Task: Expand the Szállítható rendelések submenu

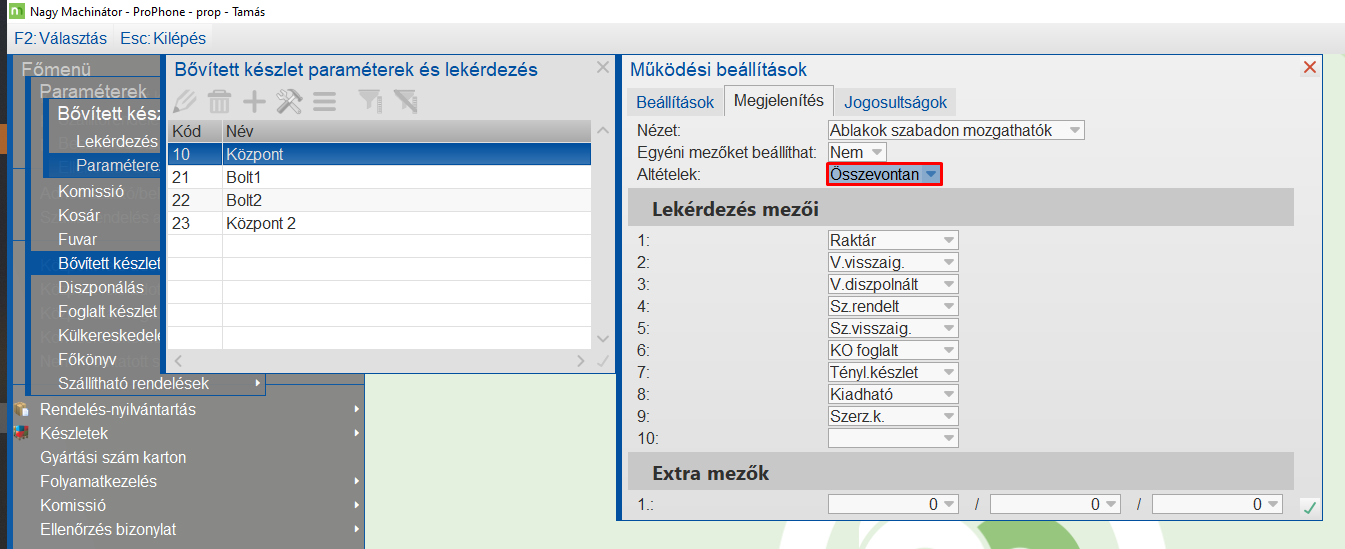Action: pyautogui.click(x=148, y=383)
